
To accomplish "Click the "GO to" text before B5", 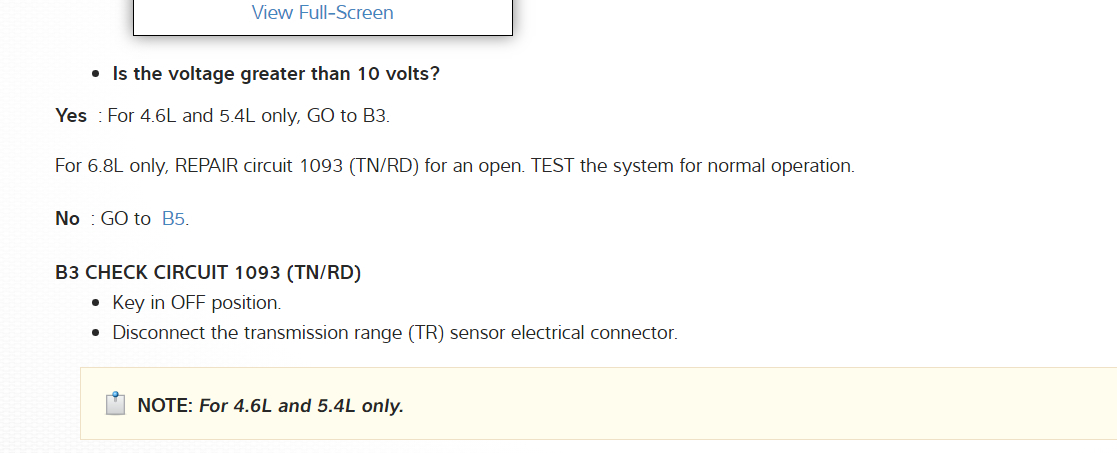I will tap(126, 219).
